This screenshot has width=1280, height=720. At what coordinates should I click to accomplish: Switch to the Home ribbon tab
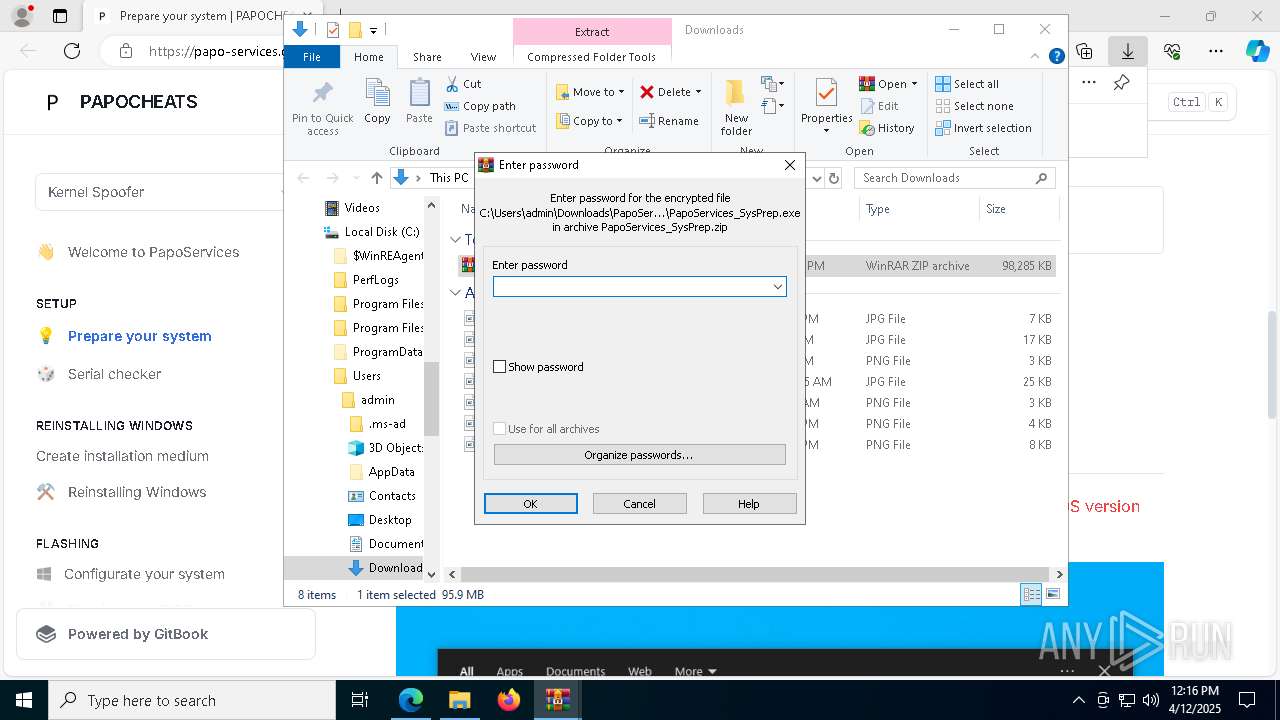pos(368,57)
